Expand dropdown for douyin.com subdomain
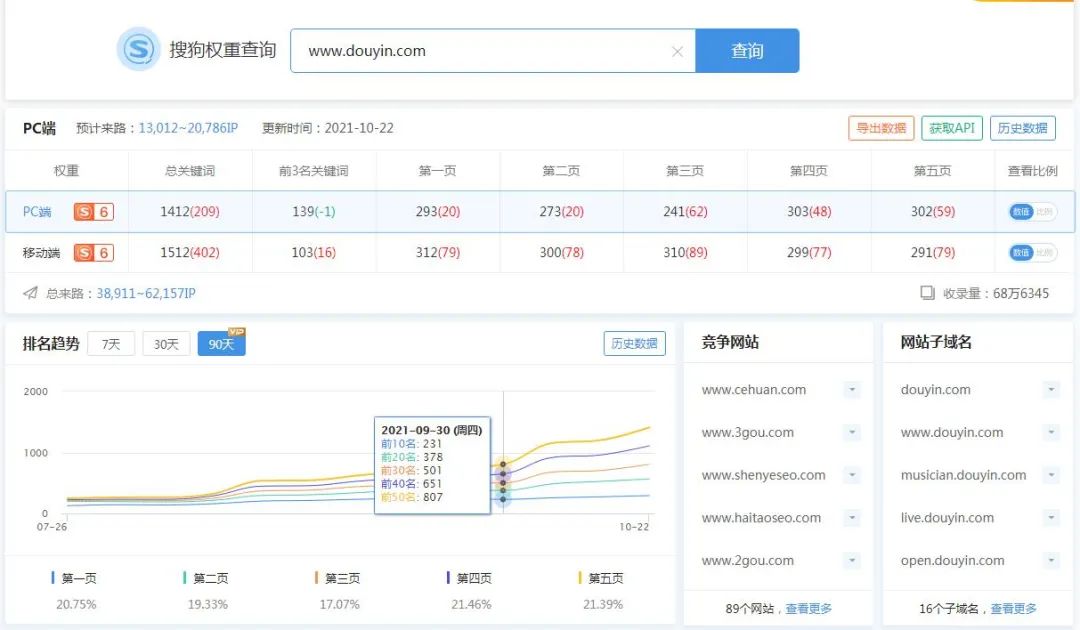The width and height of the screenshot is (1080, 630). coord(1051,390)
